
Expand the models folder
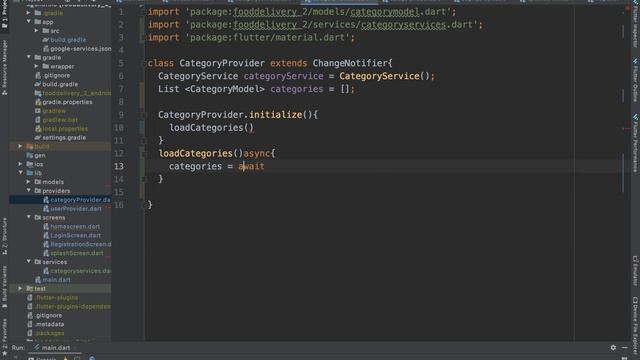coord(29,182)
